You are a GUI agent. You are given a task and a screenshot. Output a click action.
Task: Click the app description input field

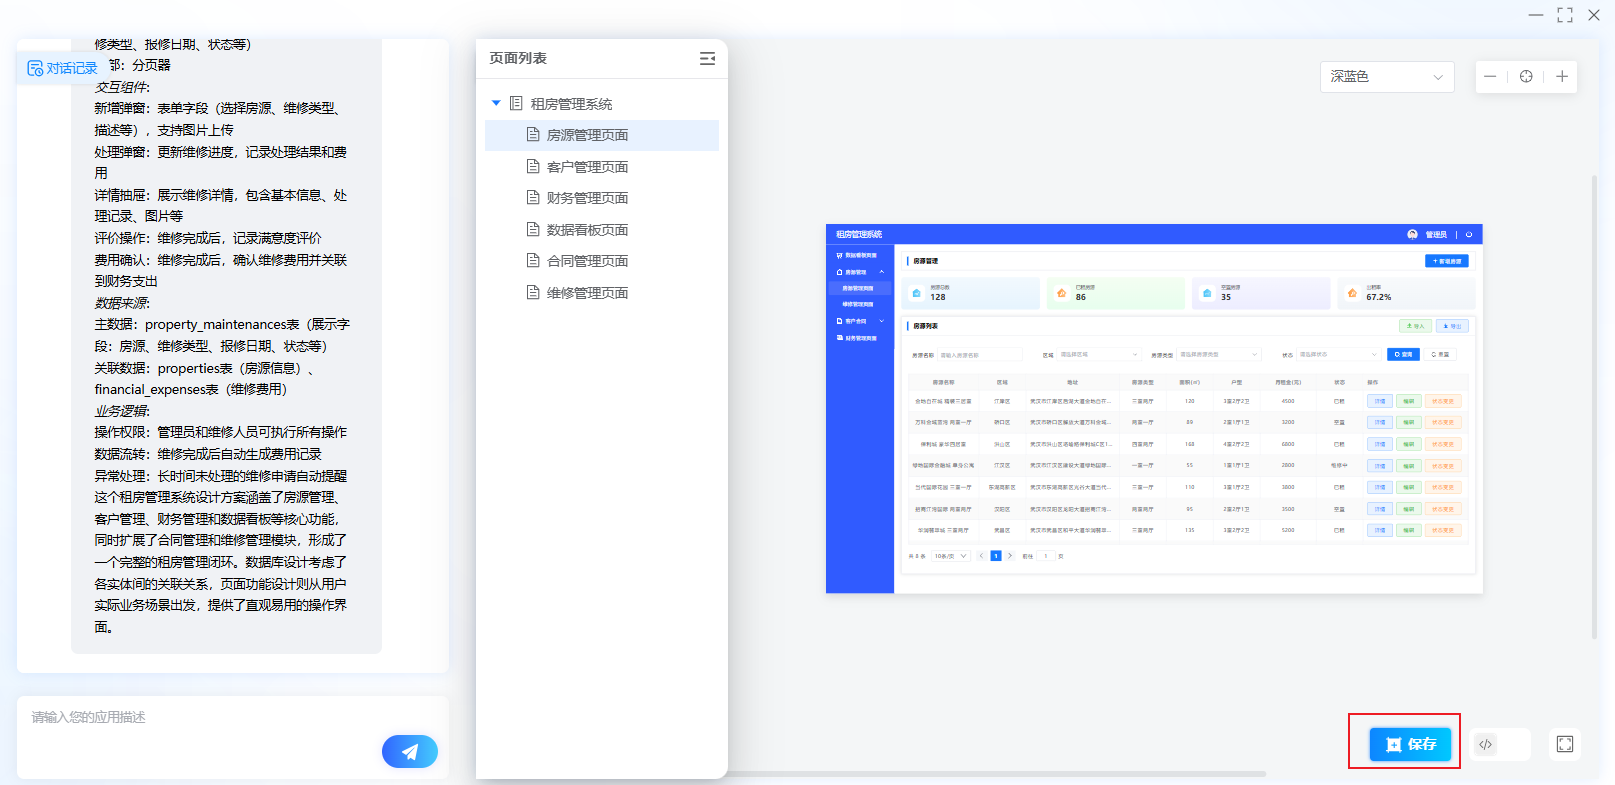[x=200, y=718]
